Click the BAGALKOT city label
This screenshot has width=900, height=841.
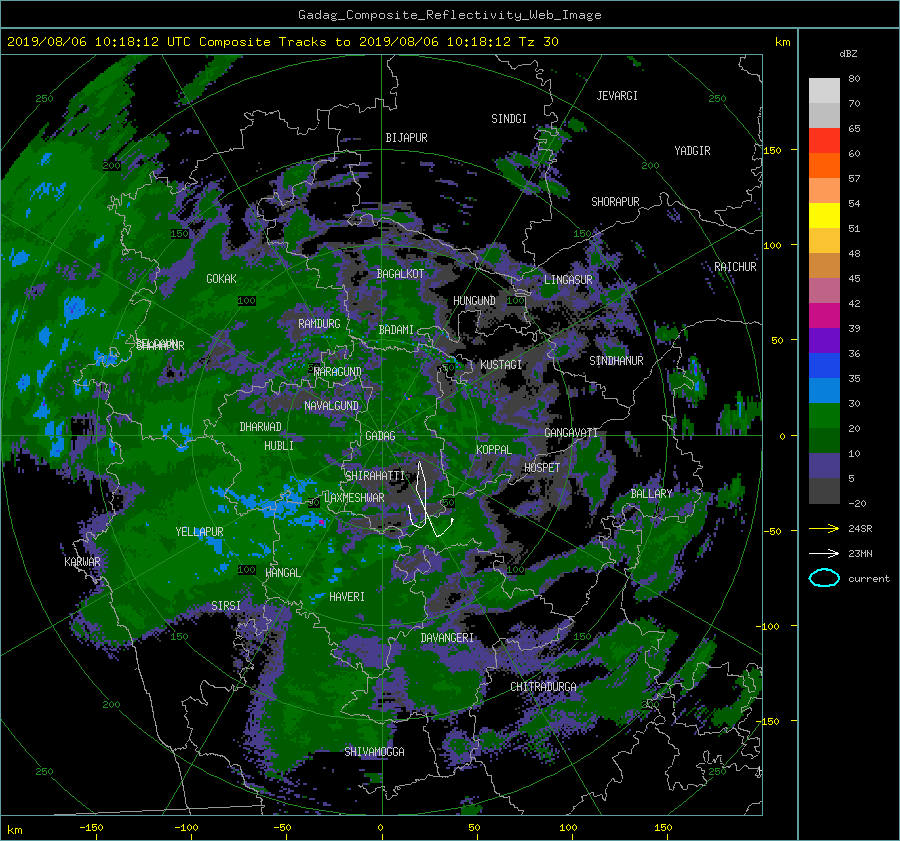(x=400, y=274)
